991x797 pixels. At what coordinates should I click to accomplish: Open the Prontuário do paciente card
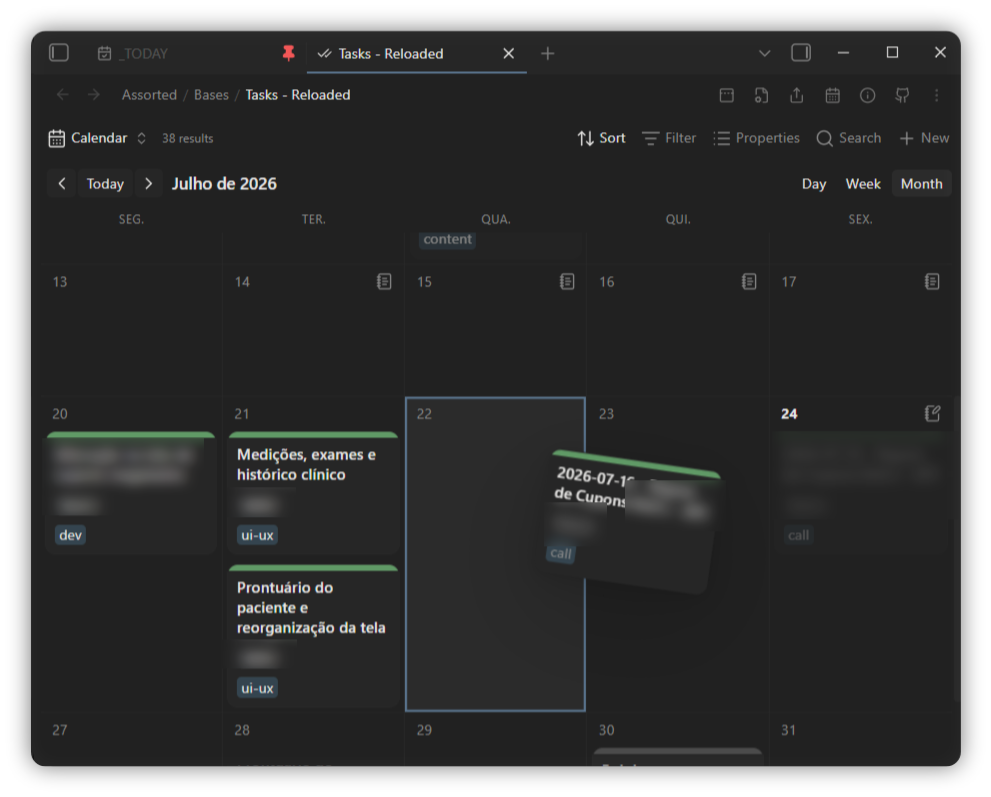coord(313,635)
